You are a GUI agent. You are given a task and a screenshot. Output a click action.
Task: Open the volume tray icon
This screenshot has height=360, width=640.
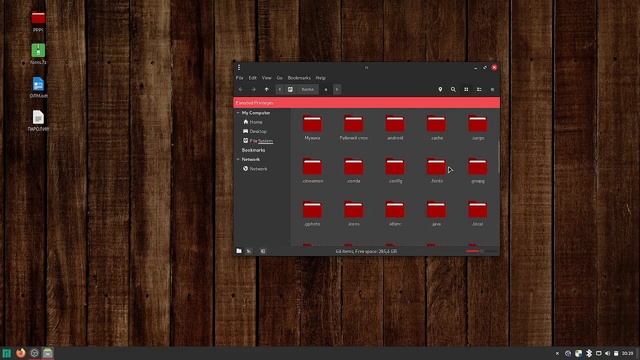click(607, 353)
